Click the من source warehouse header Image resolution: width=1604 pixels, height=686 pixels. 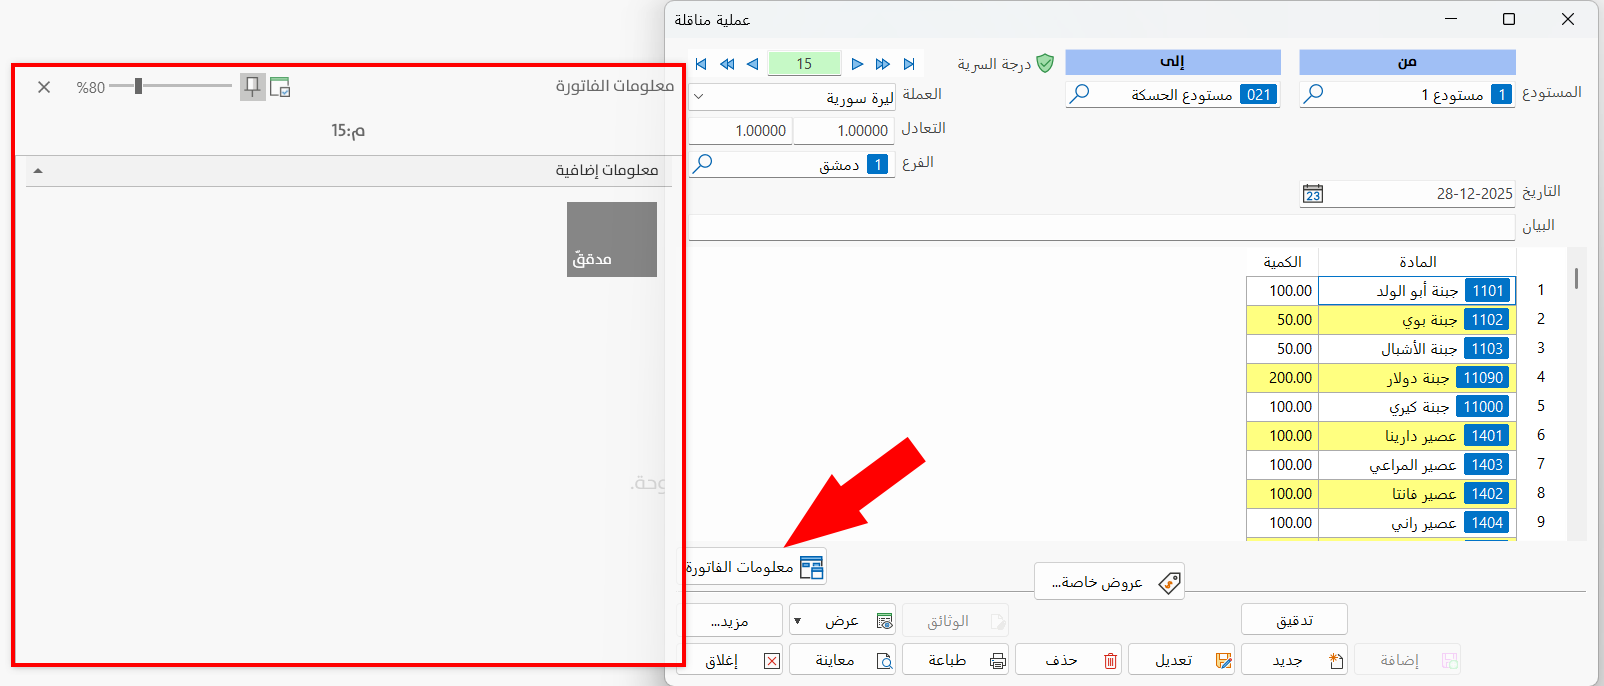(x=1407, y=62)
